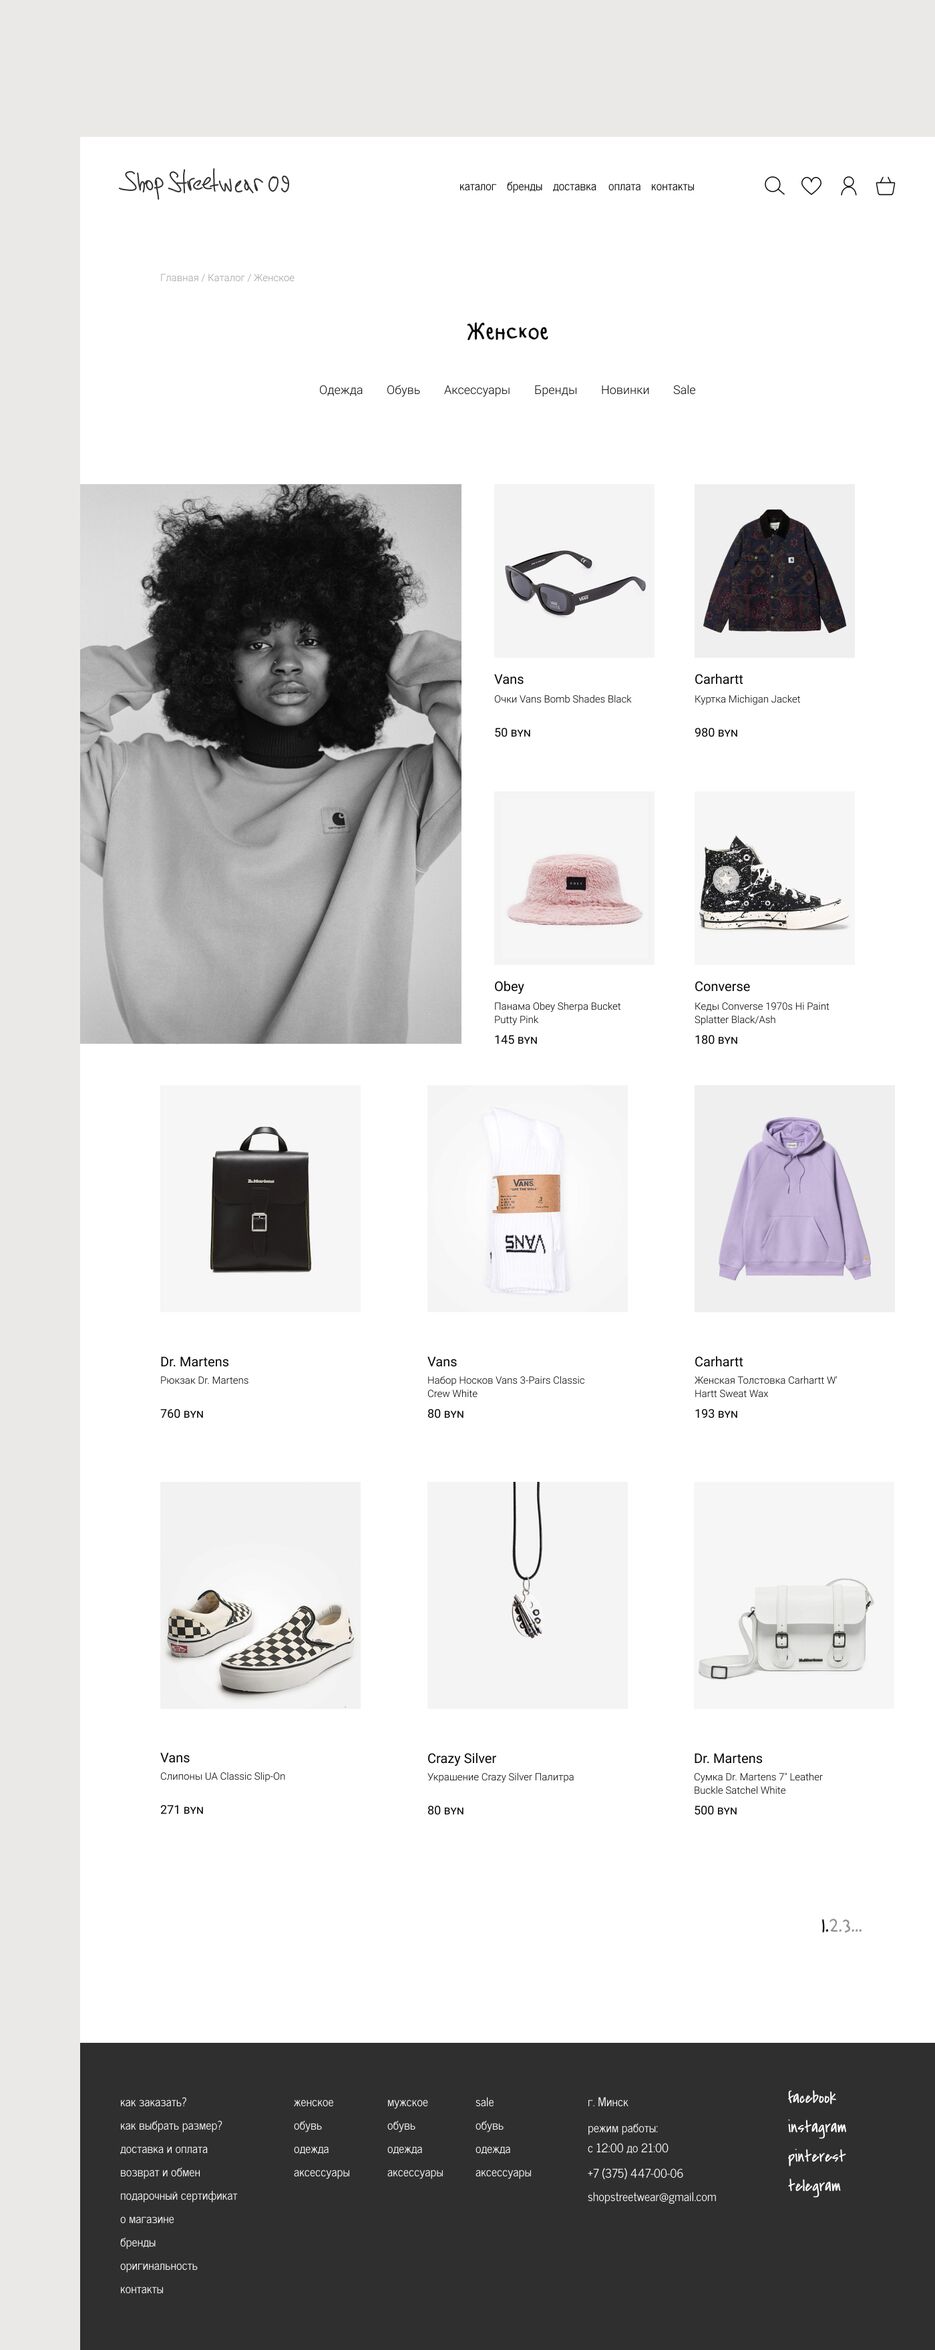Go to Каталог in the breadcrumb
This screenshot has width=935, height=2350.
(226, 278)
